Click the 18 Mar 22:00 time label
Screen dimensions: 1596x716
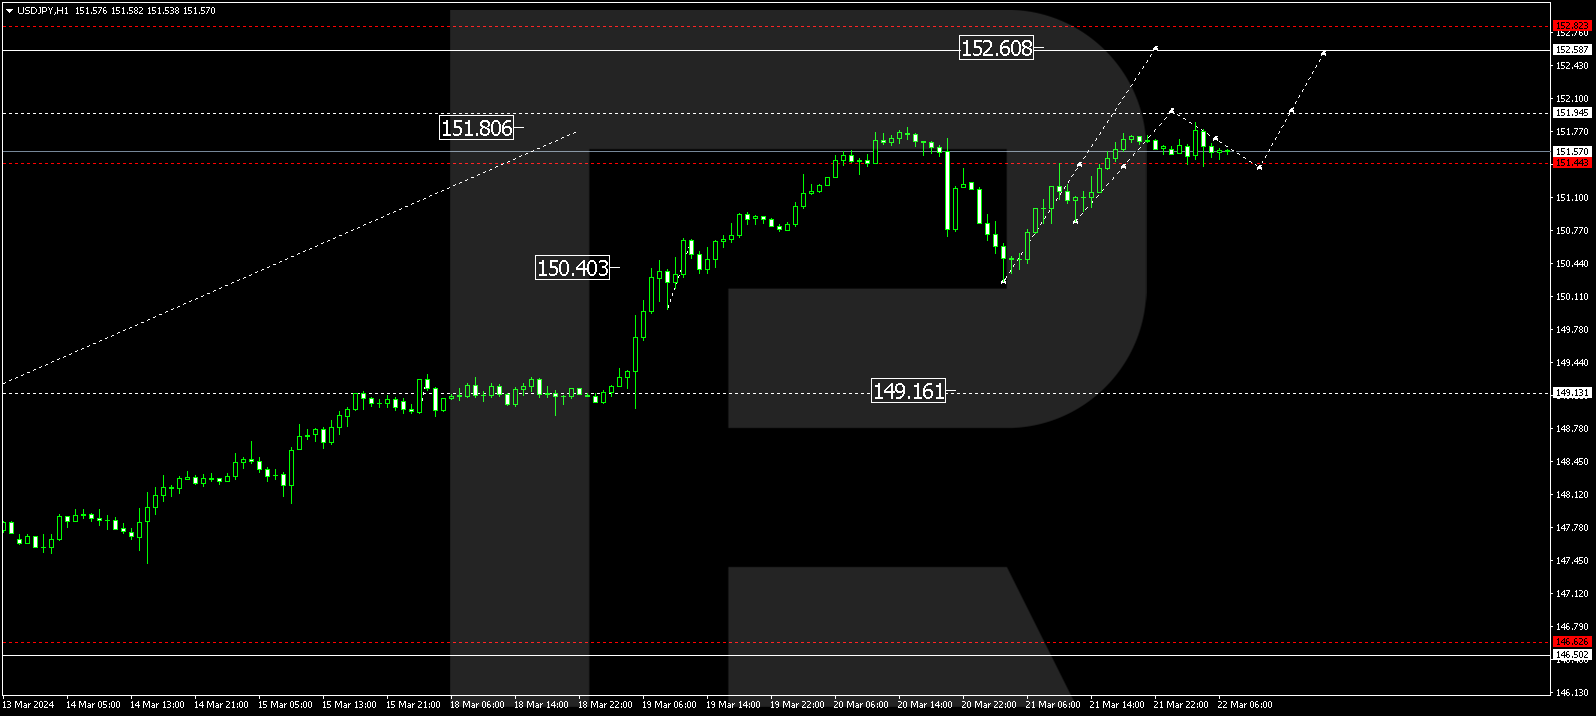[x=605, y=705]
